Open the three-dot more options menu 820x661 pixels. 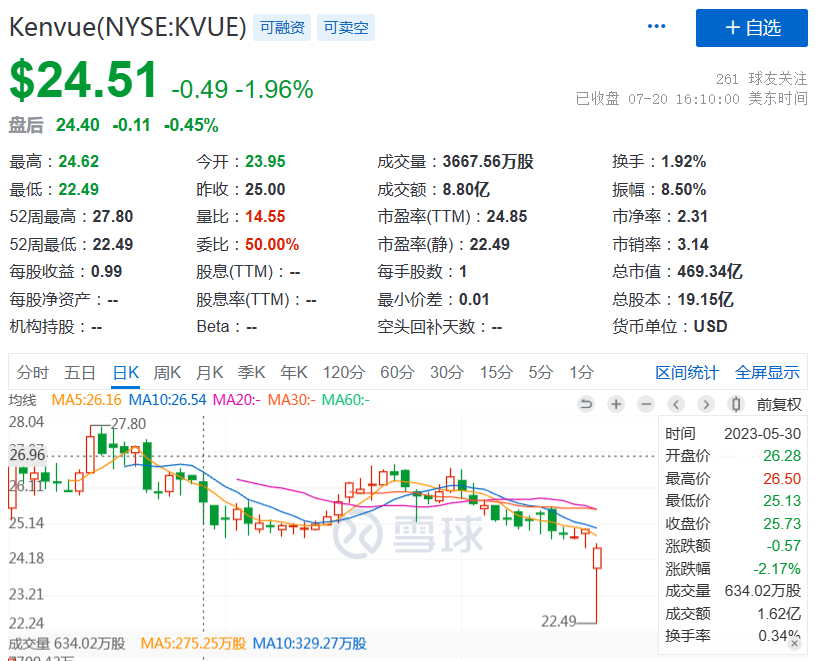click(656, 26)
